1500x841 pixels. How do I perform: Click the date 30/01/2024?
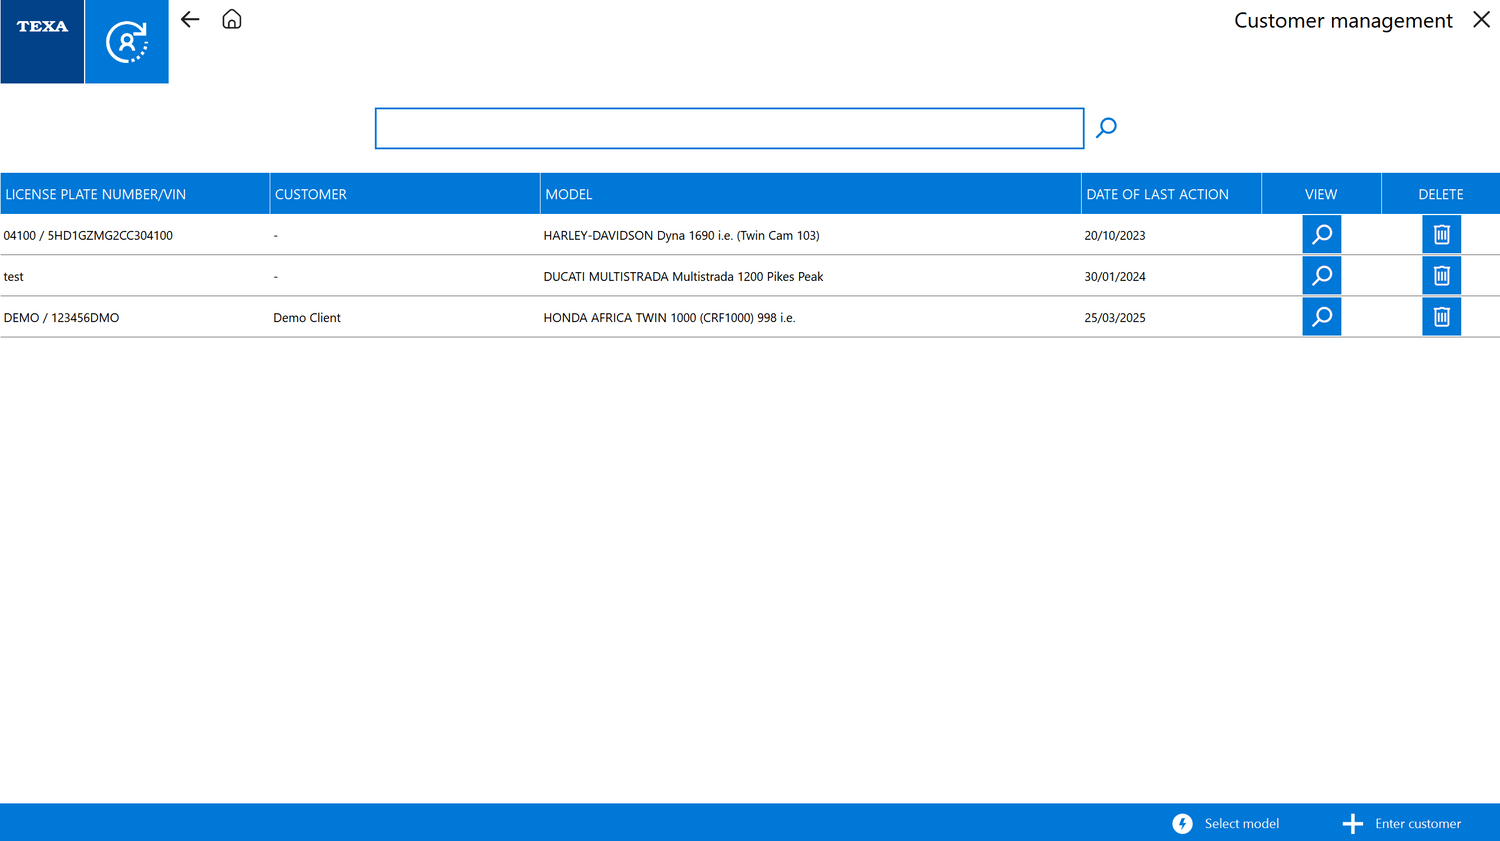[x=1115, y=277]
